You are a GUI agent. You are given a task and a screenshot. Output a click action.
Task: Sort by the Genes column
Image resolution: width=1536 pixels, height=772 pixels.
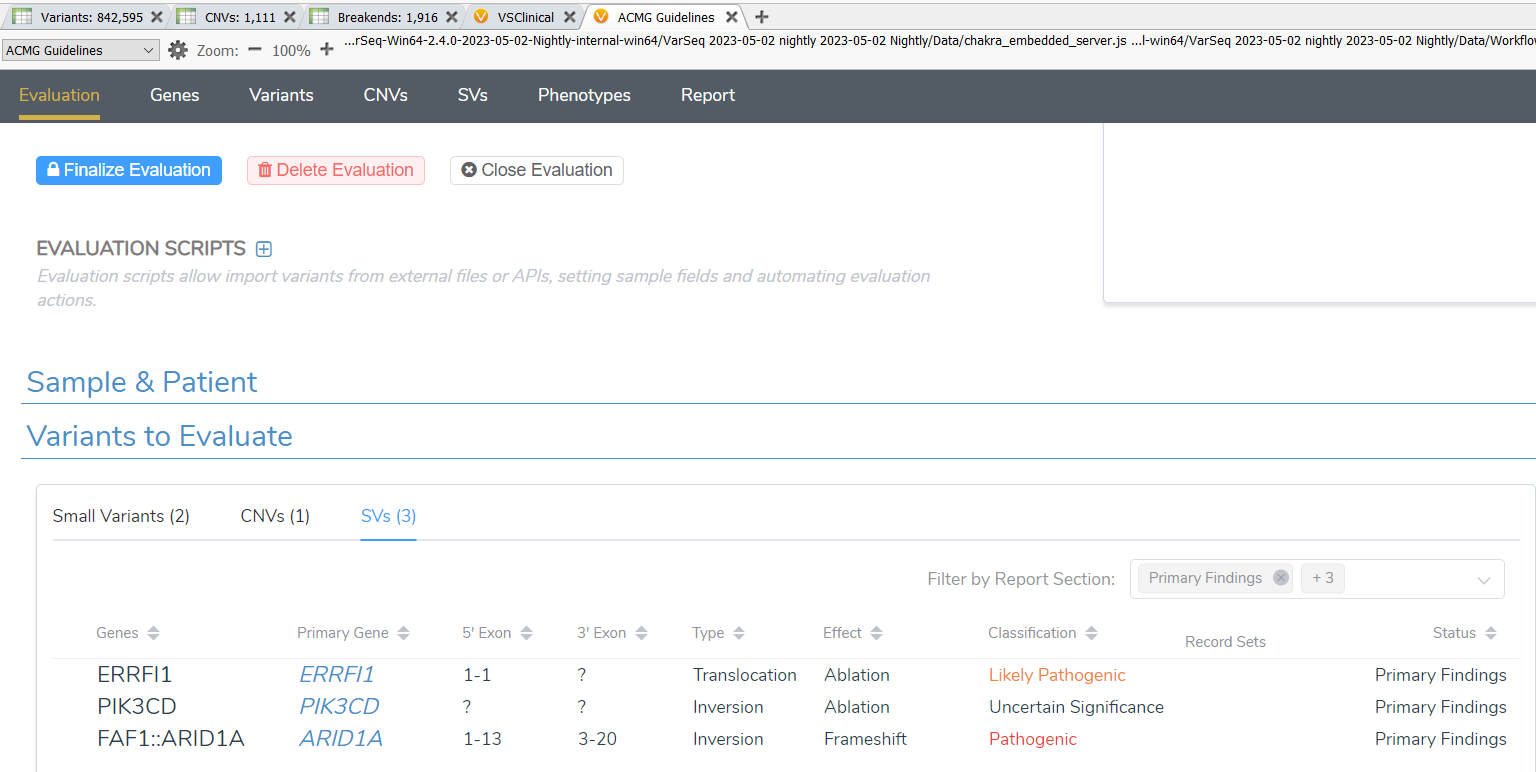(153, 633)
